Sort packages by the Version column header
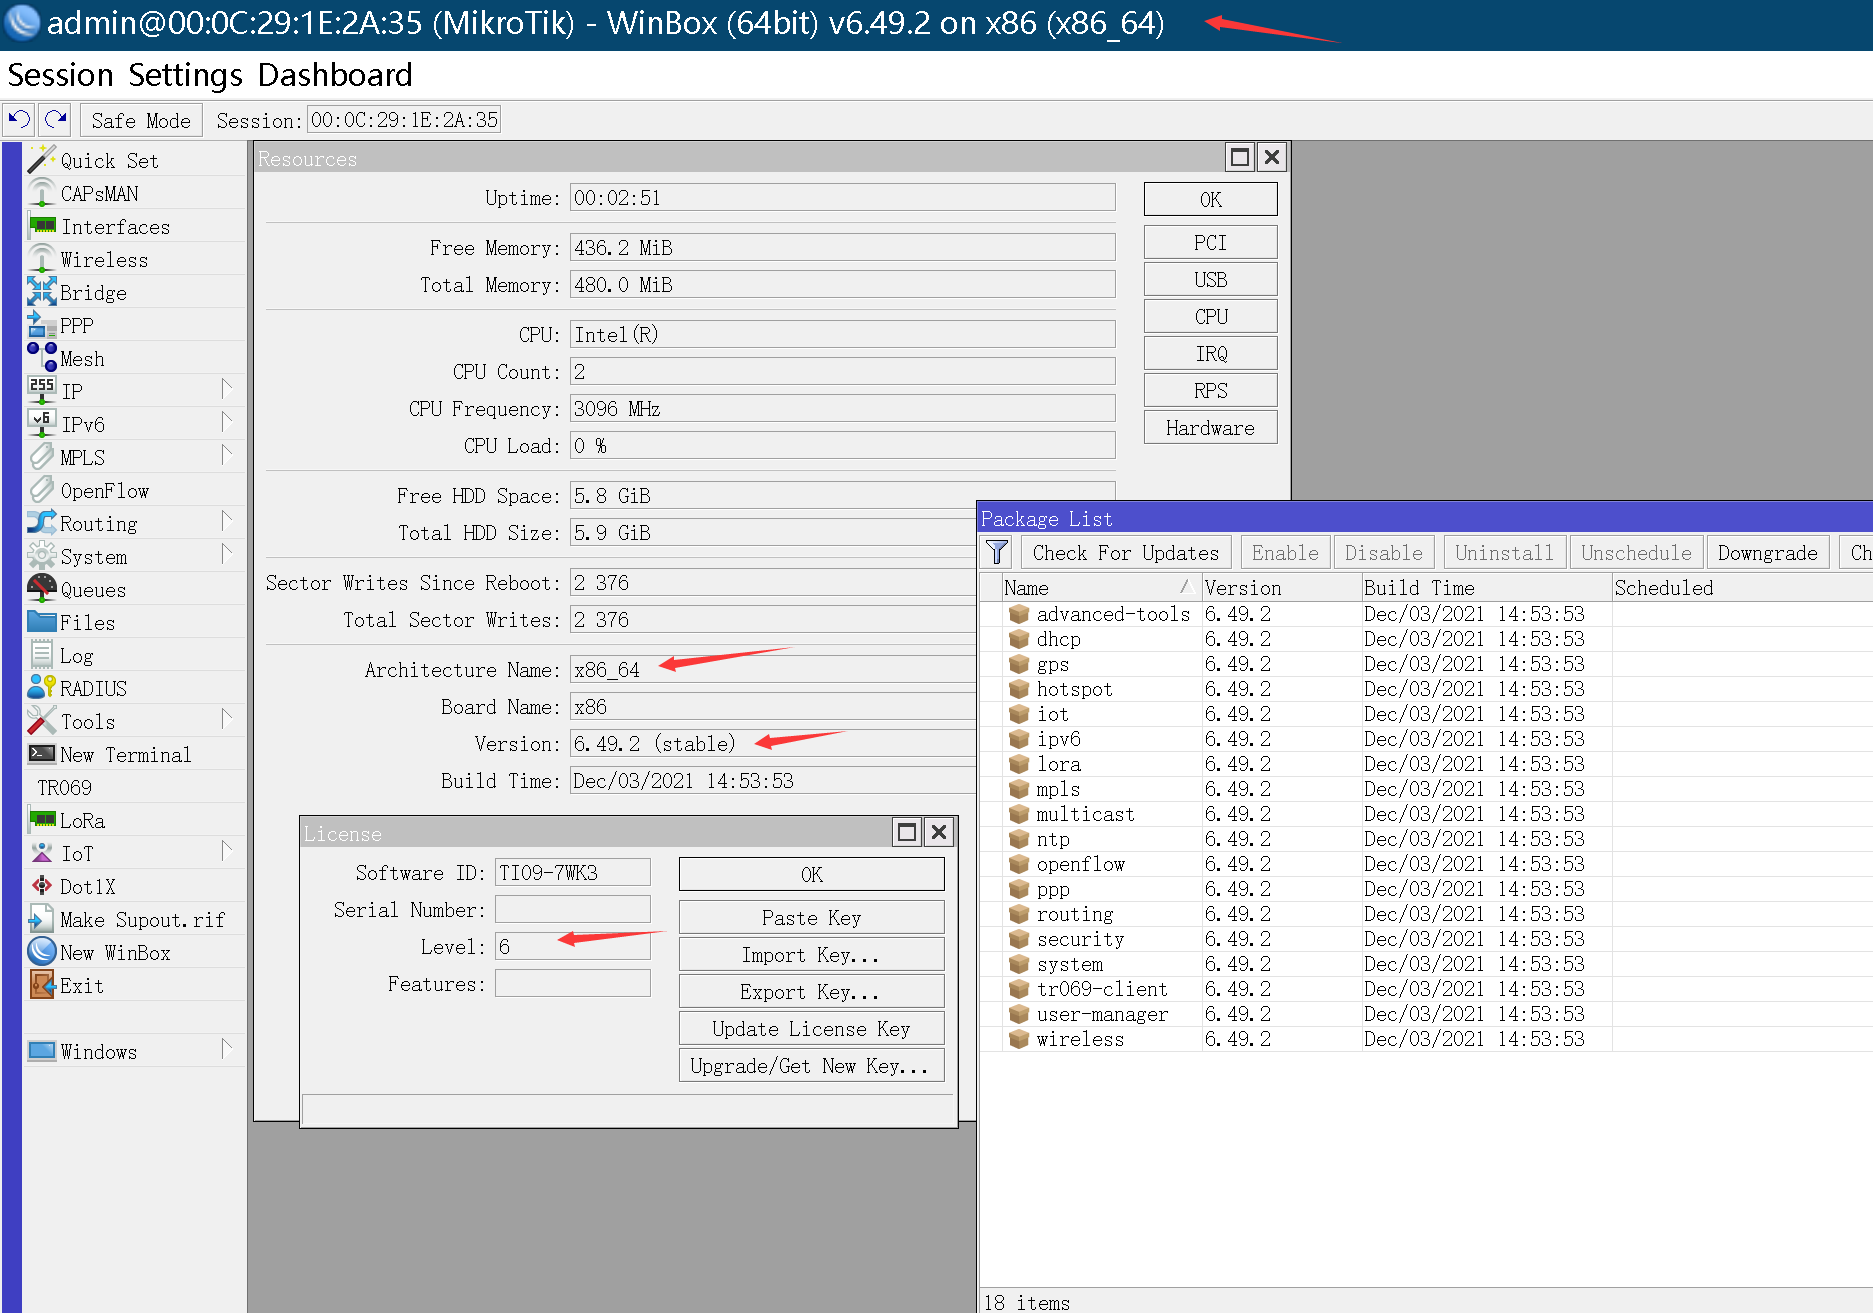The image size is (1873, 1313). [x=1281, y=587]
